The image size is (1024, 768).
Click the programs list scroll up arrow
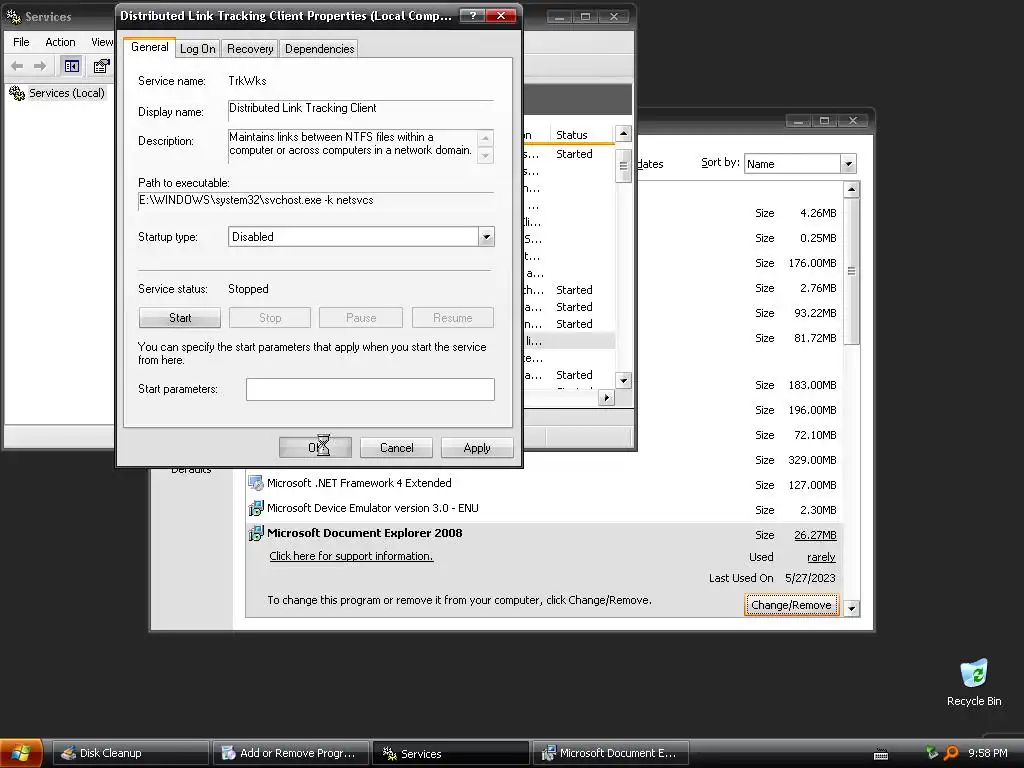coord(851,189)
